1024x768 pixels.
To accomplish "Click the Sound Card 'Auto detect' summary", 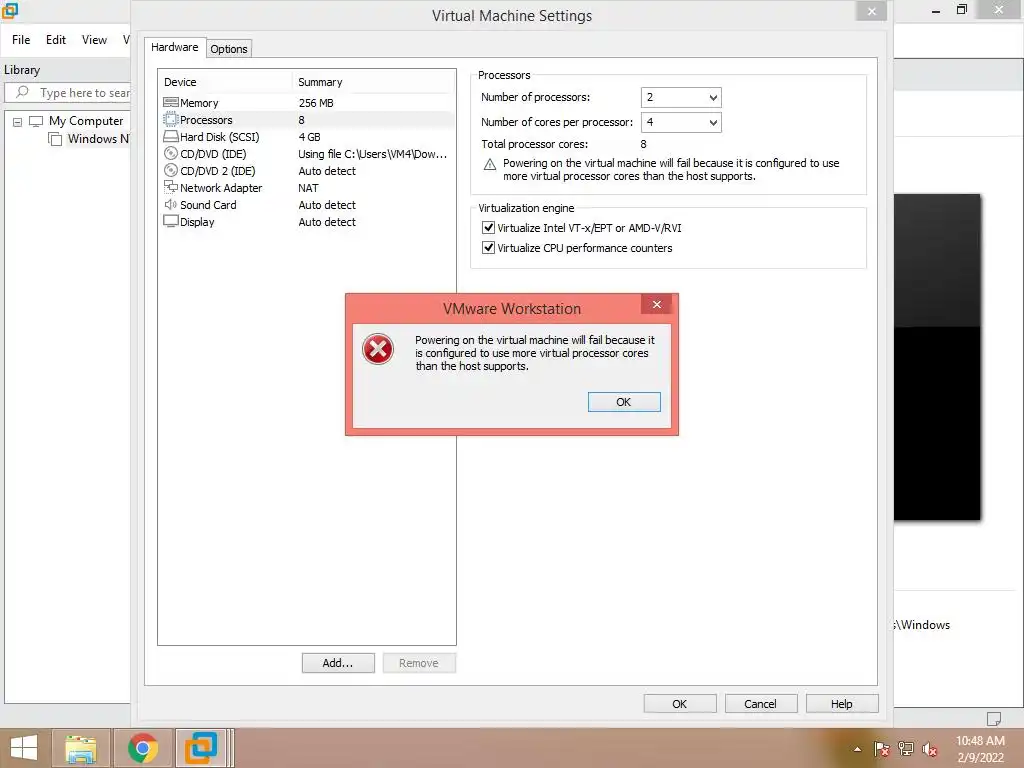I will (327, 204).
